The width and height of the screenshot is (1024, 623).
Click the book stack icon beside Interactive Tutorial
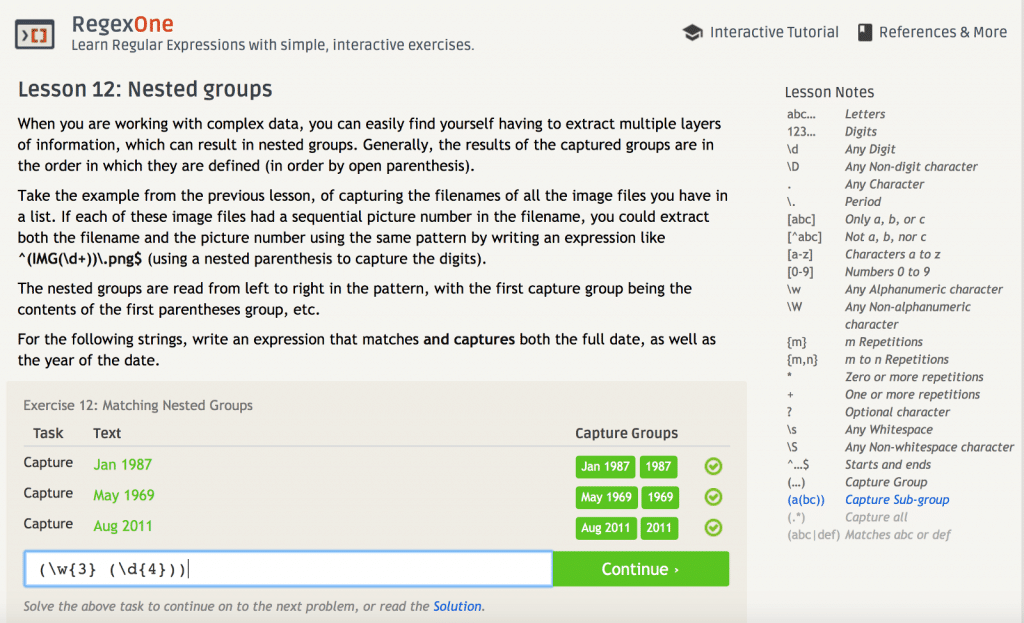pos(692,31)
